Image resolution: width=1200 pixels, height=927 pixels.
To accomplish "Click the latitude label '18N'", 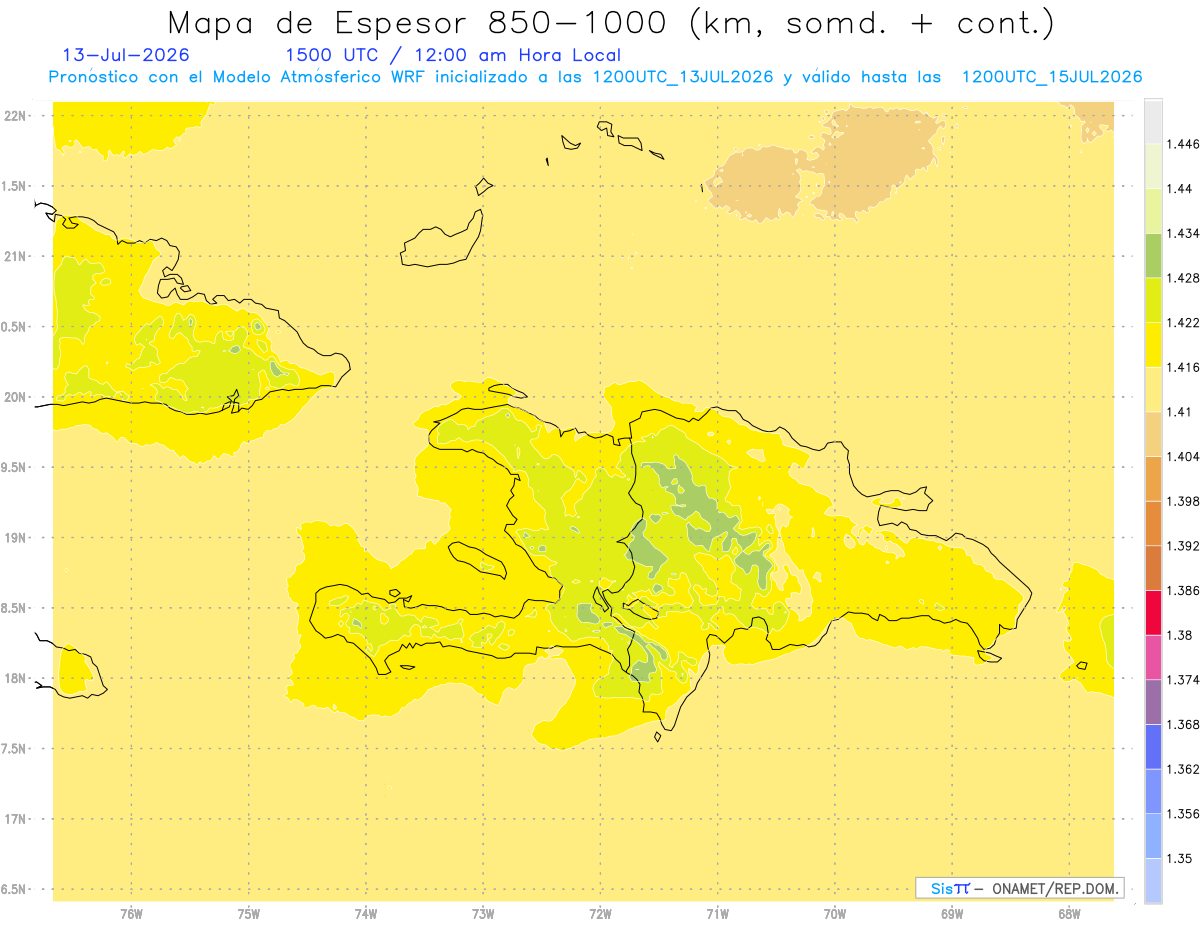I will (x=15, y=679).
